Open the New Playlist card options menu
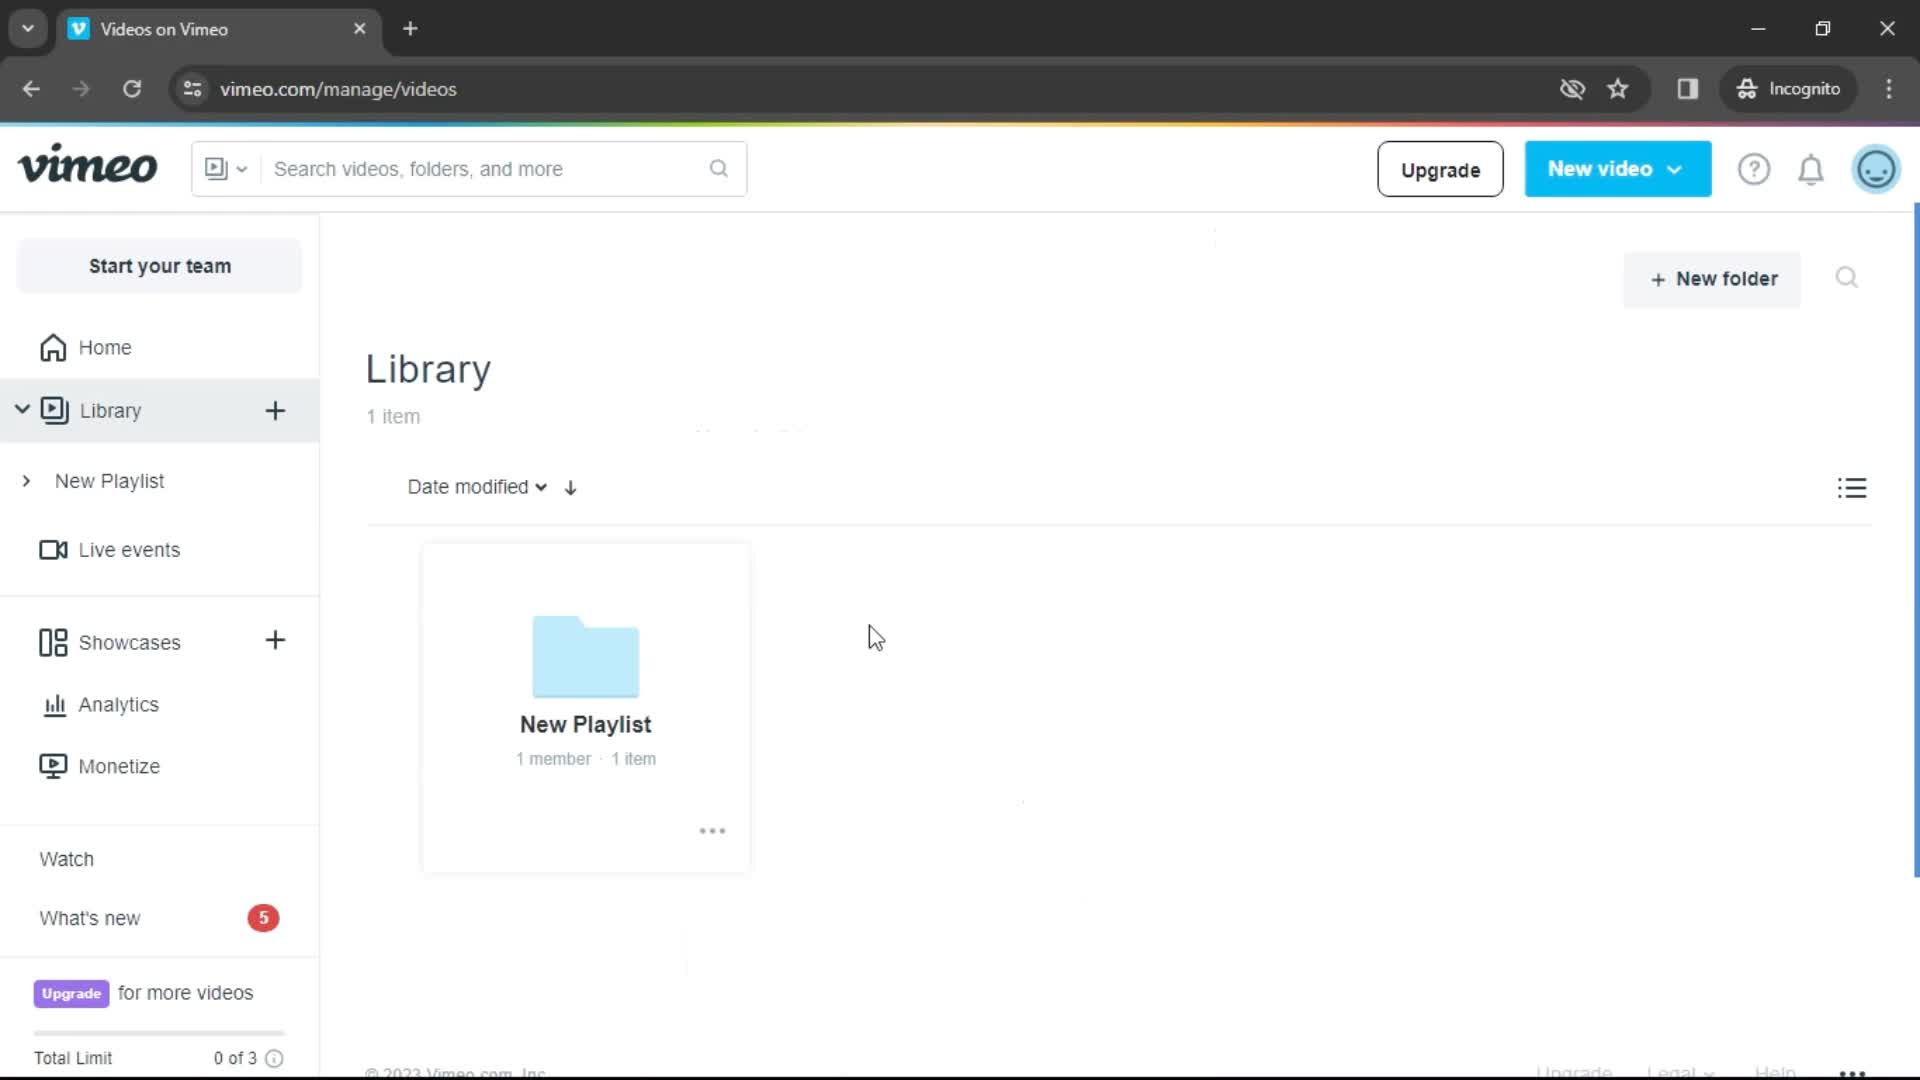This screenshot has width=1920, height=1080. [x=712, y=831]
